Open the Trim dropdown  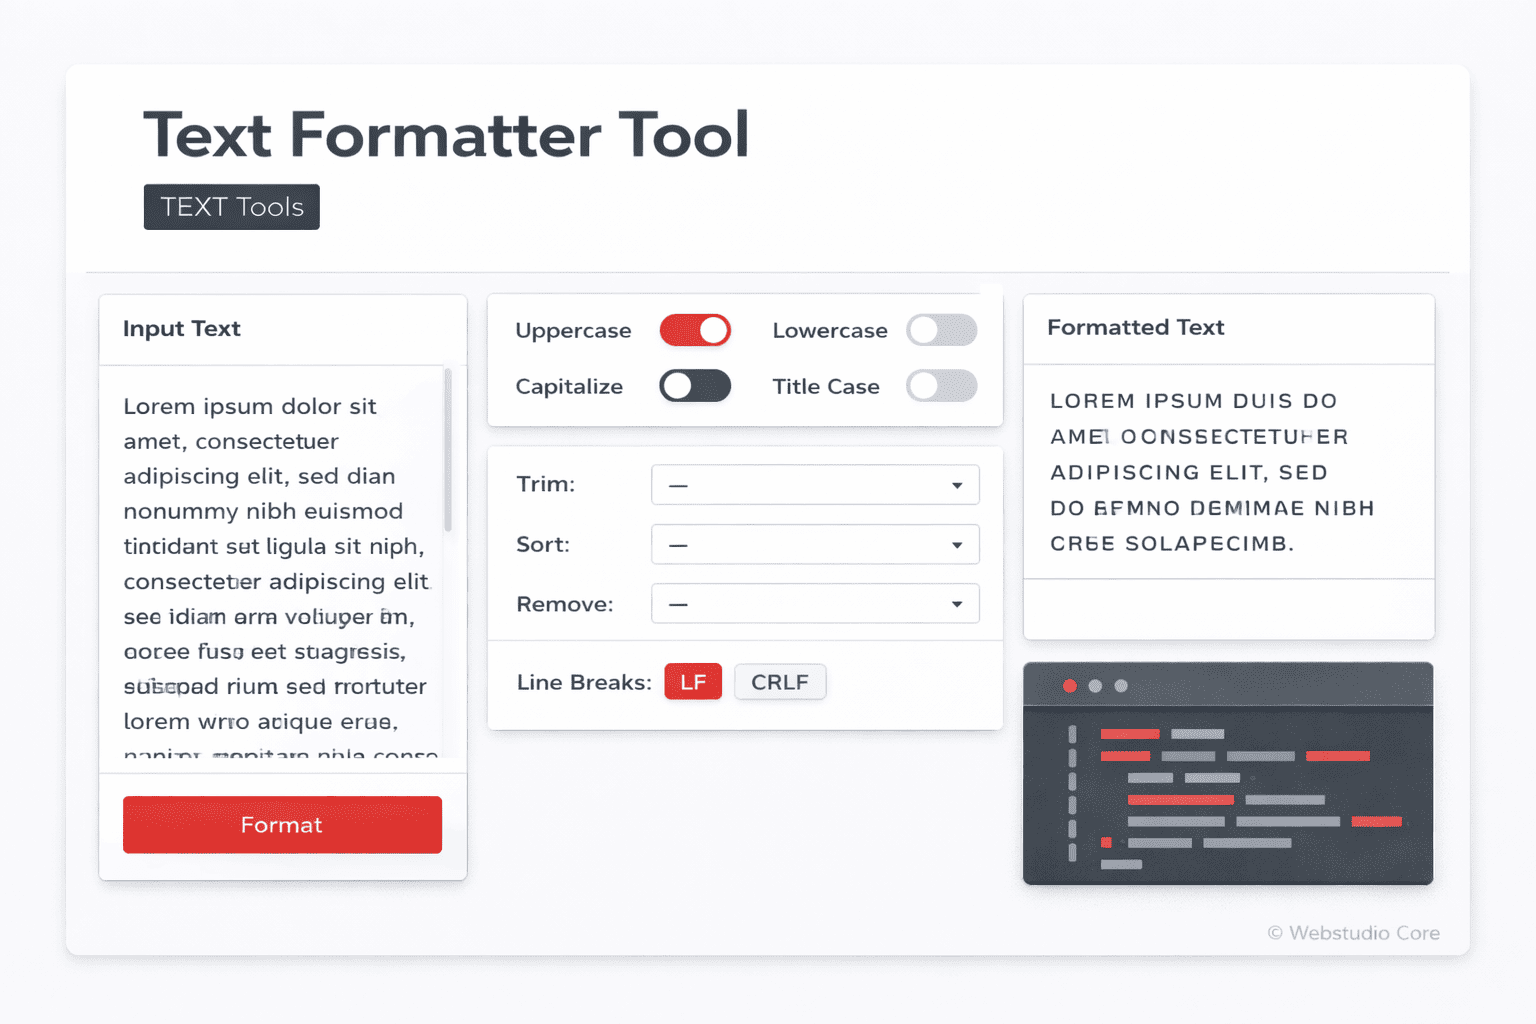coord(815,485)
